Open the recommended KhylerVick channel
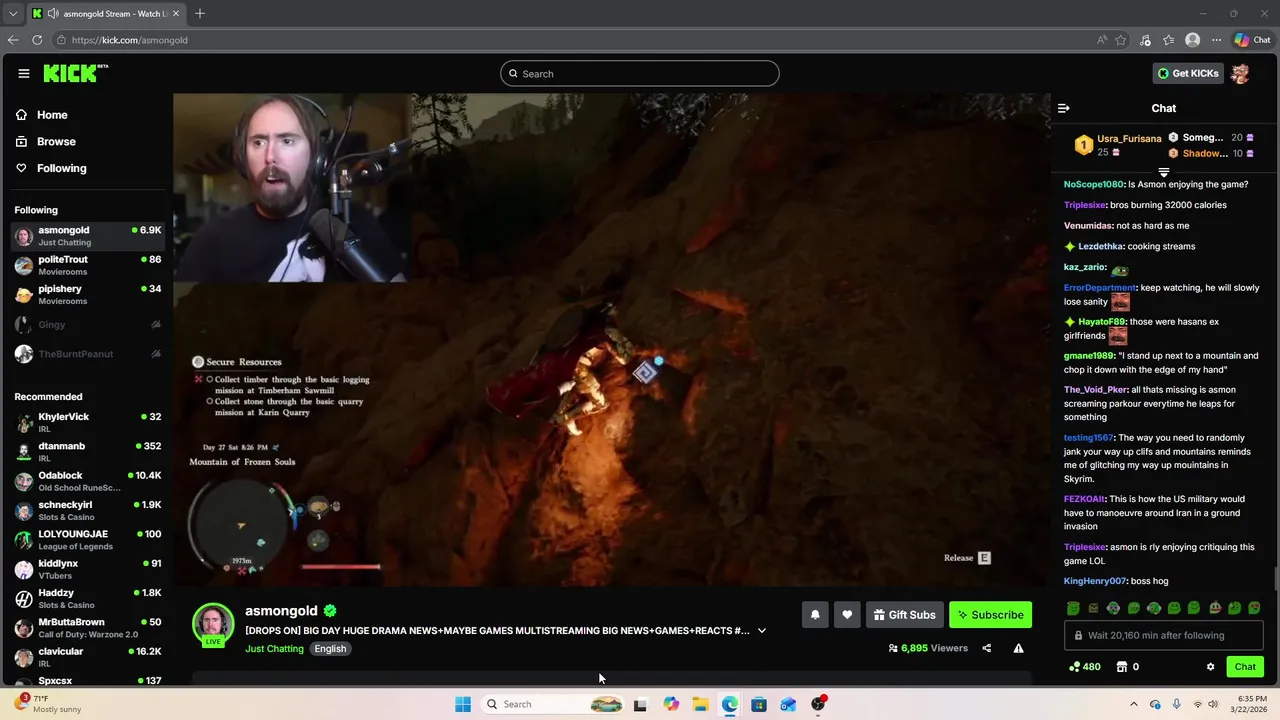The height and width of the screenshot is (720, 1280). click(87, 422)
